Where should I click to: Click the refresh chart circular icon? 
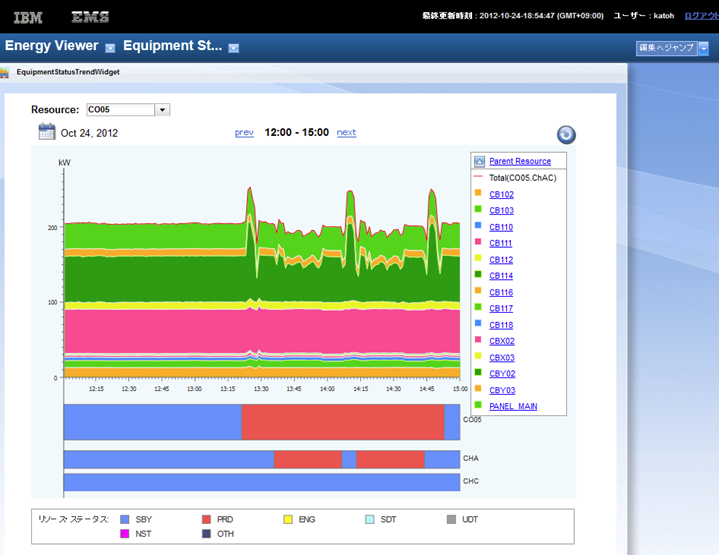click(566, 135)
